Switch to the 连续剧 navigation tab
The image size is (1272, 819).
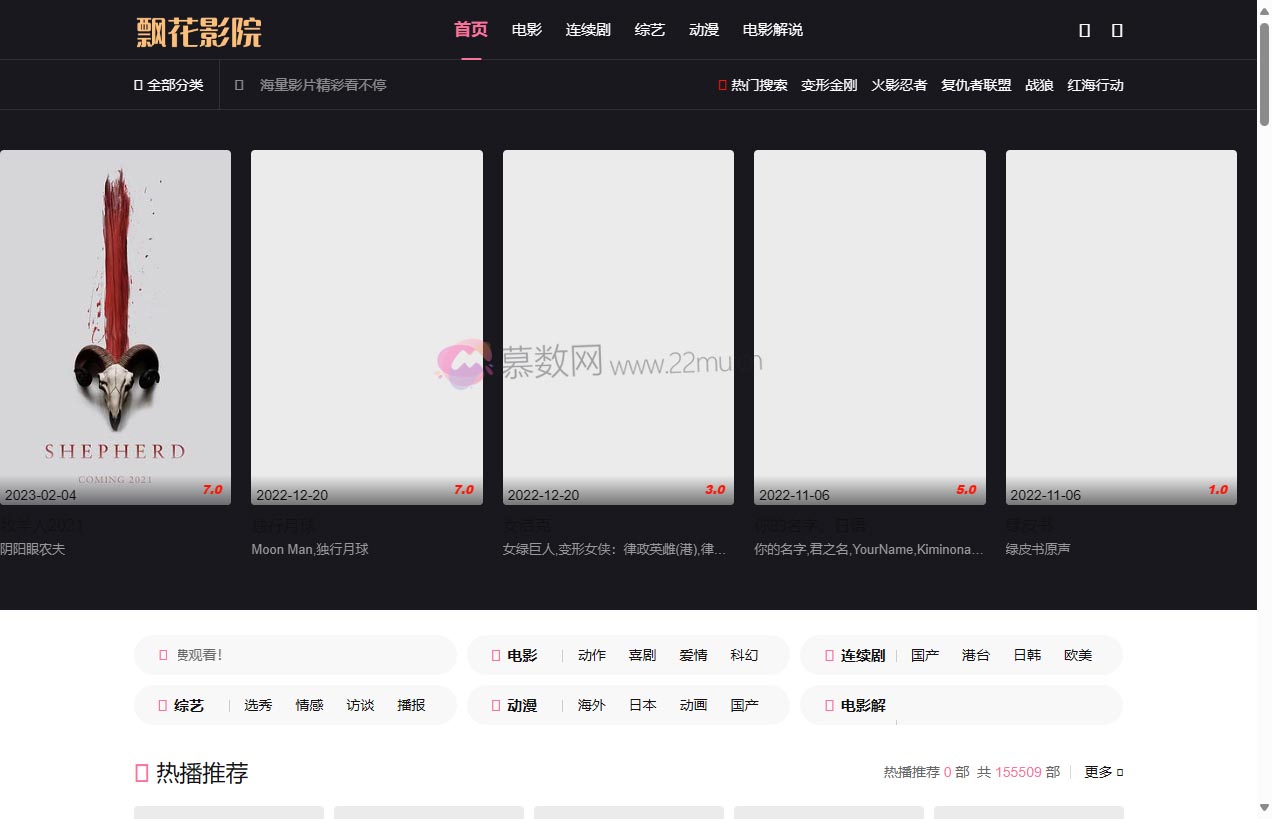(588, 30)
